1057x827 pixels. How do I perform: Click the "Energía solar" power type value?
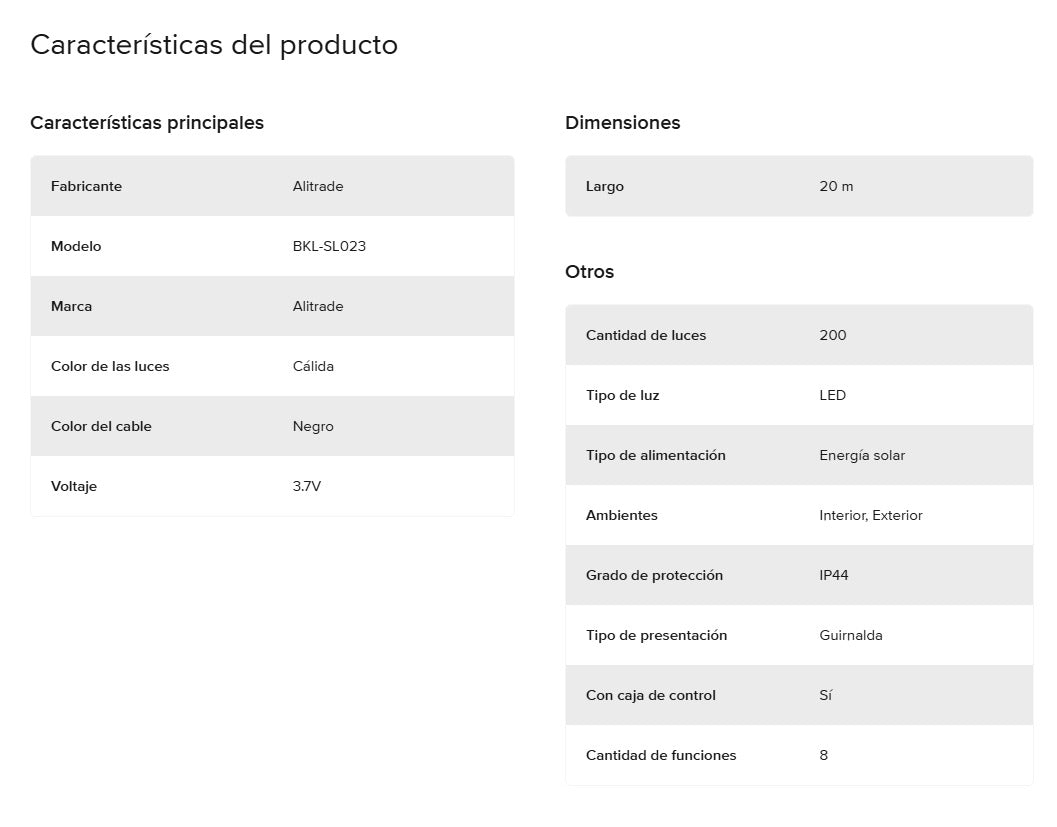coord(862,456)
